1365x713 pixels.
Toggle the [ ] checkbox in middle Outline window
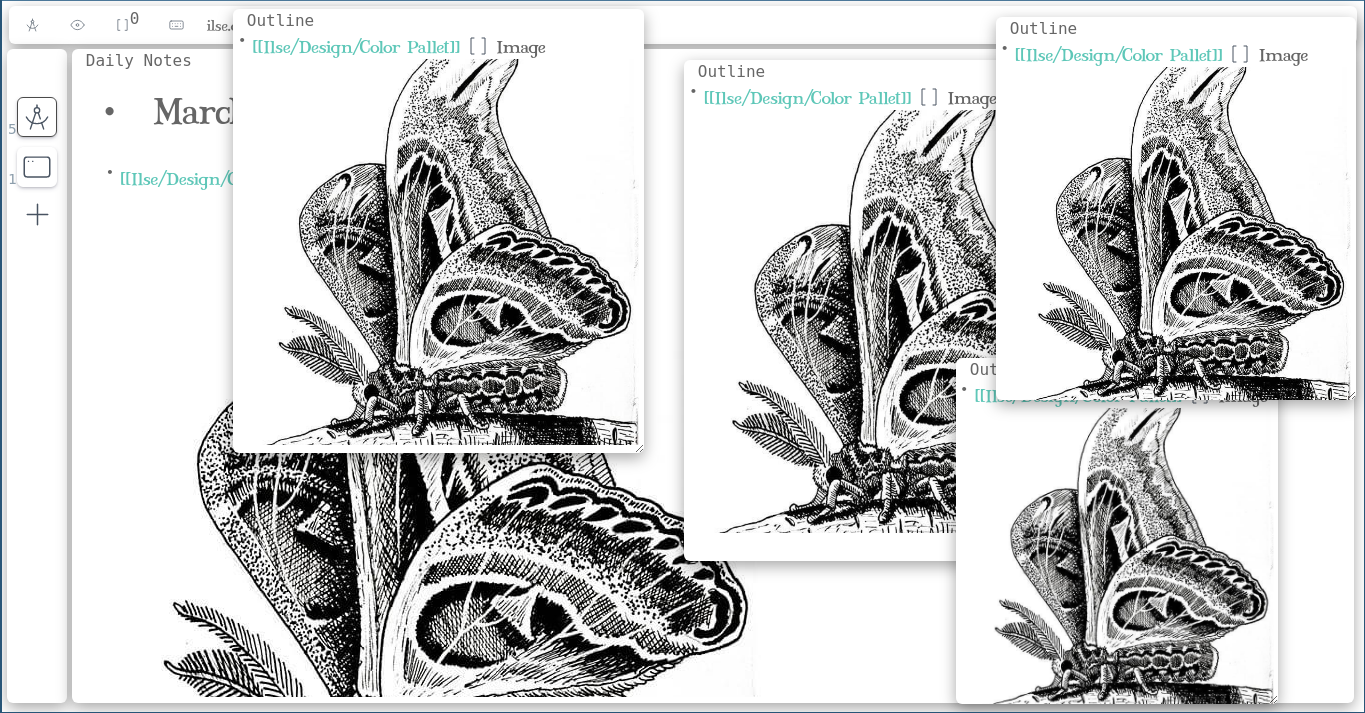click(930, 98)
